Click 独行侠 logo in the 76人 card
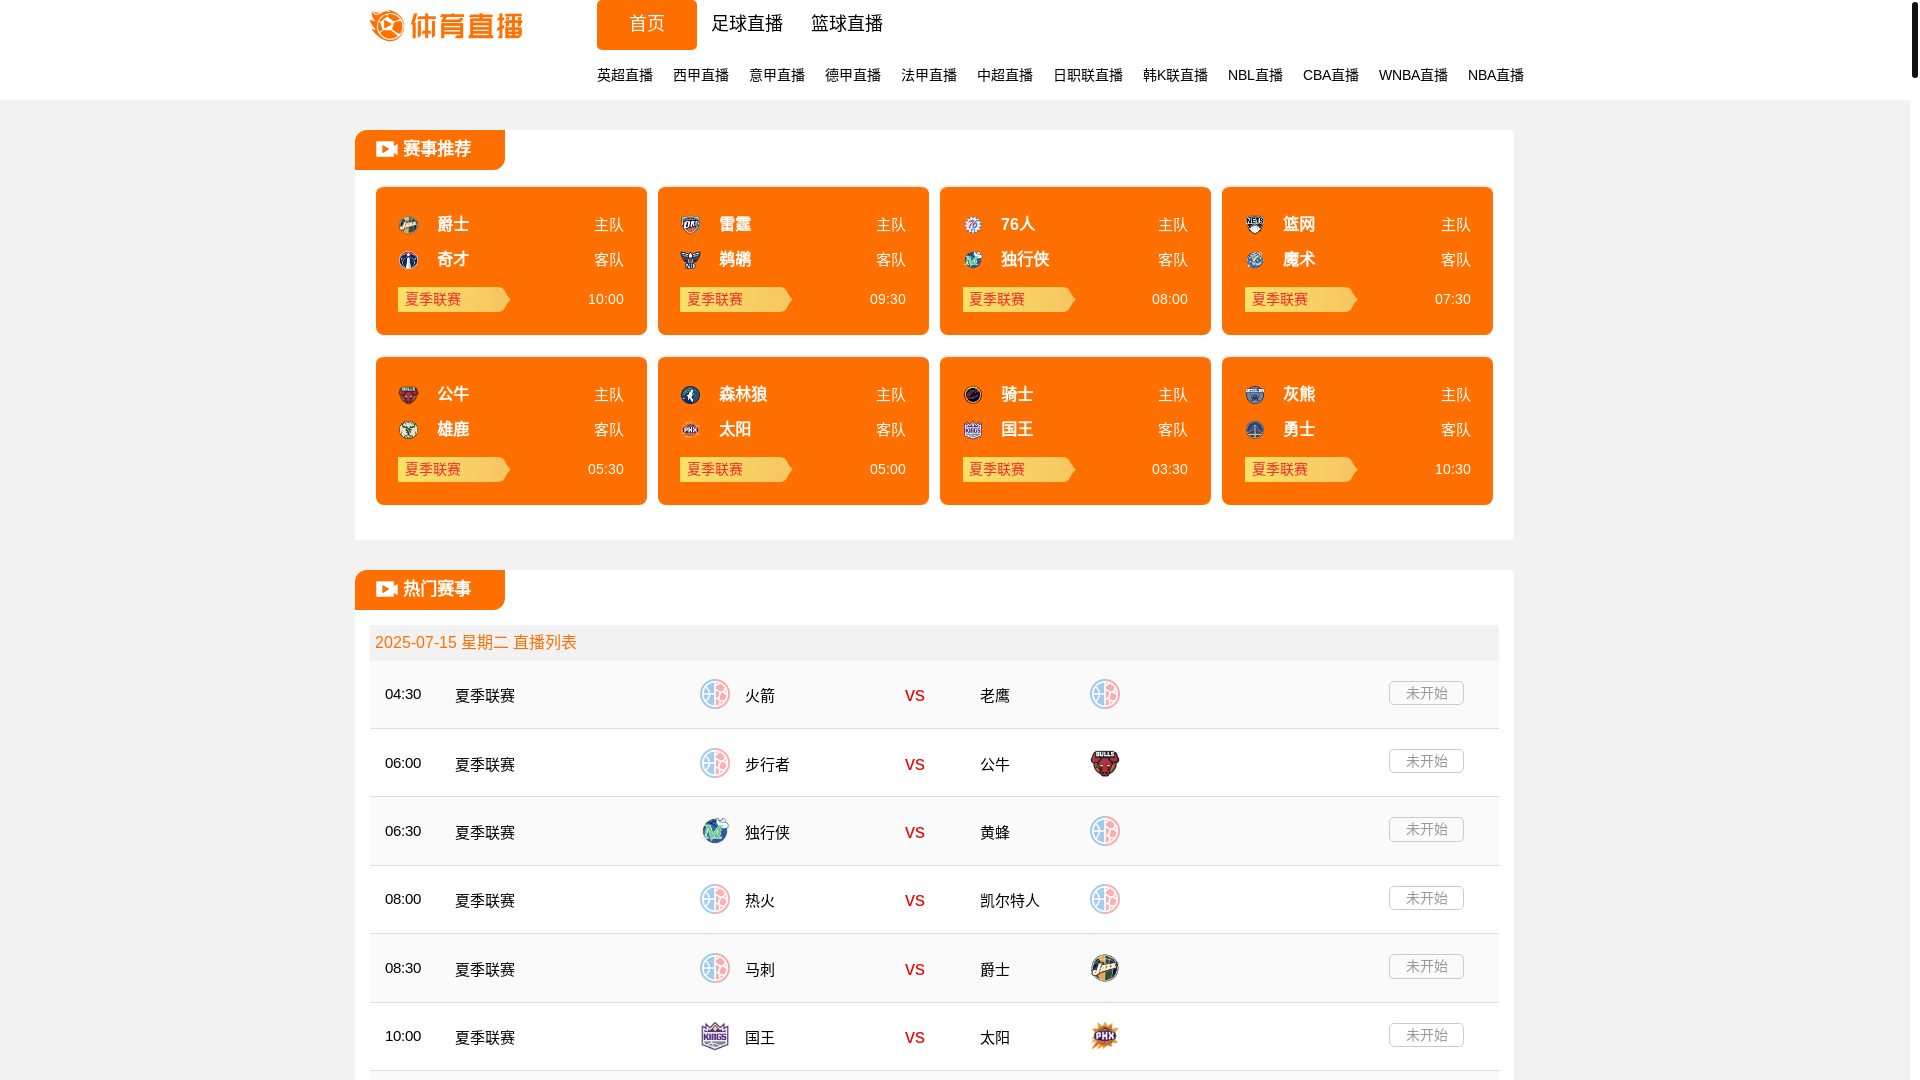This screenshot has height=1080, width=1920. pos(973,260)
